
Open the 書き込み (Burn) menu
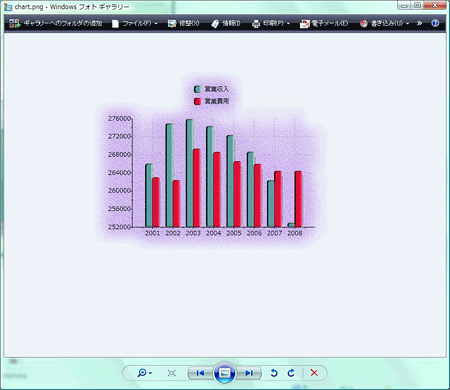(x=384, y=23)
